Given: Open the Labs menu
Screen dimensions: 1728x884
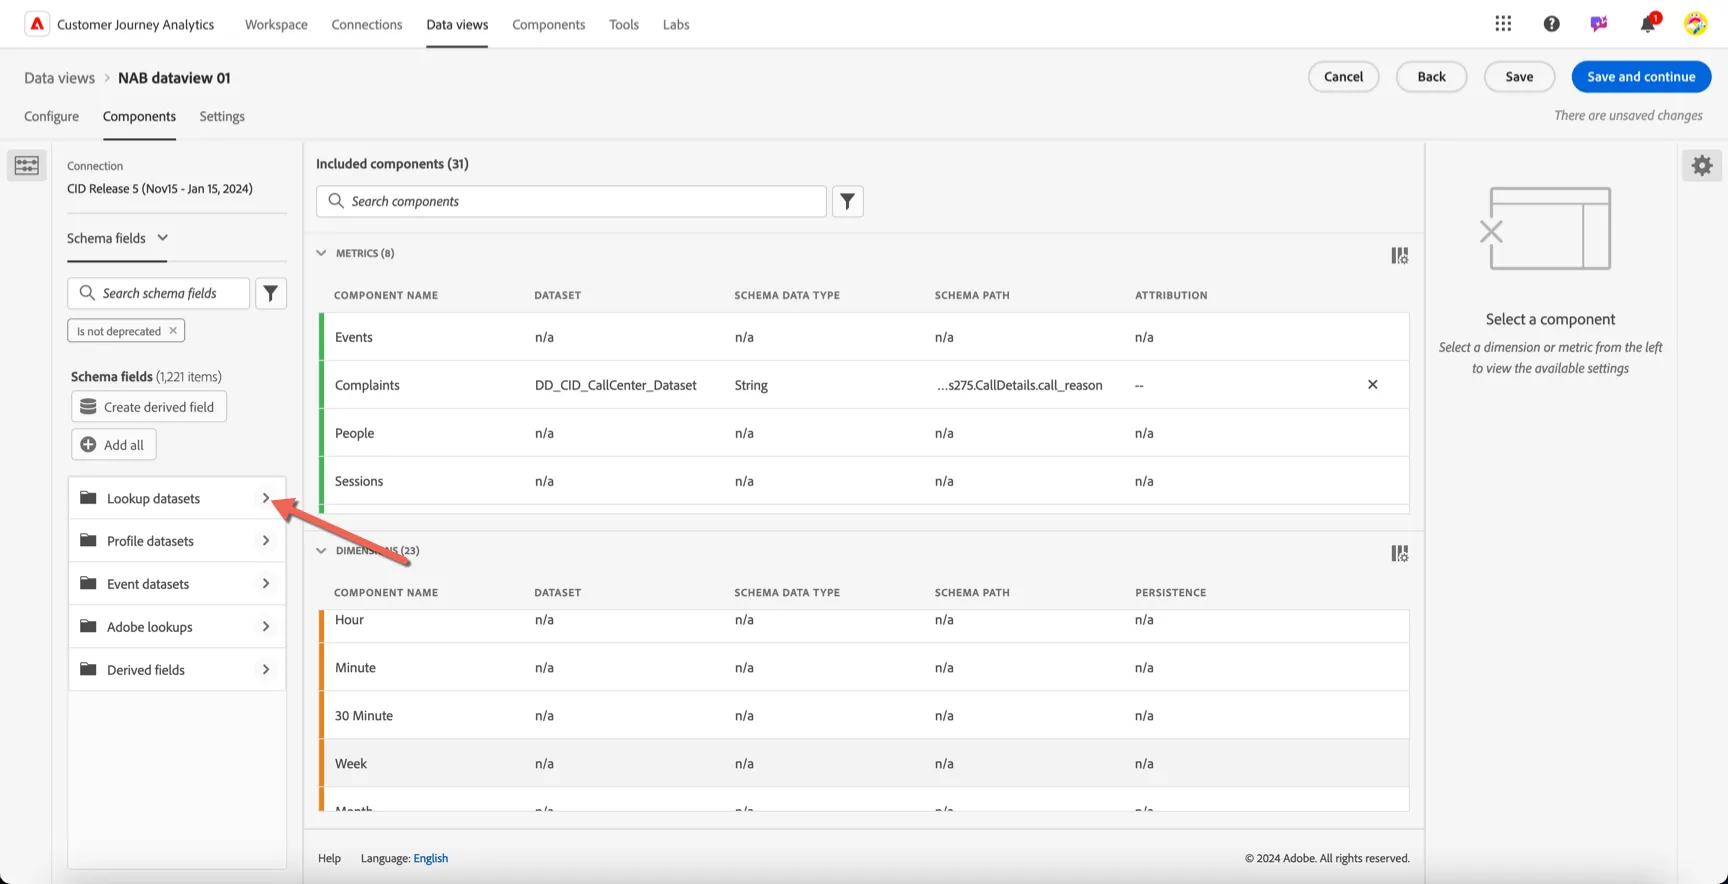Looking at the screenshot, I should click(x=676, y=24).
